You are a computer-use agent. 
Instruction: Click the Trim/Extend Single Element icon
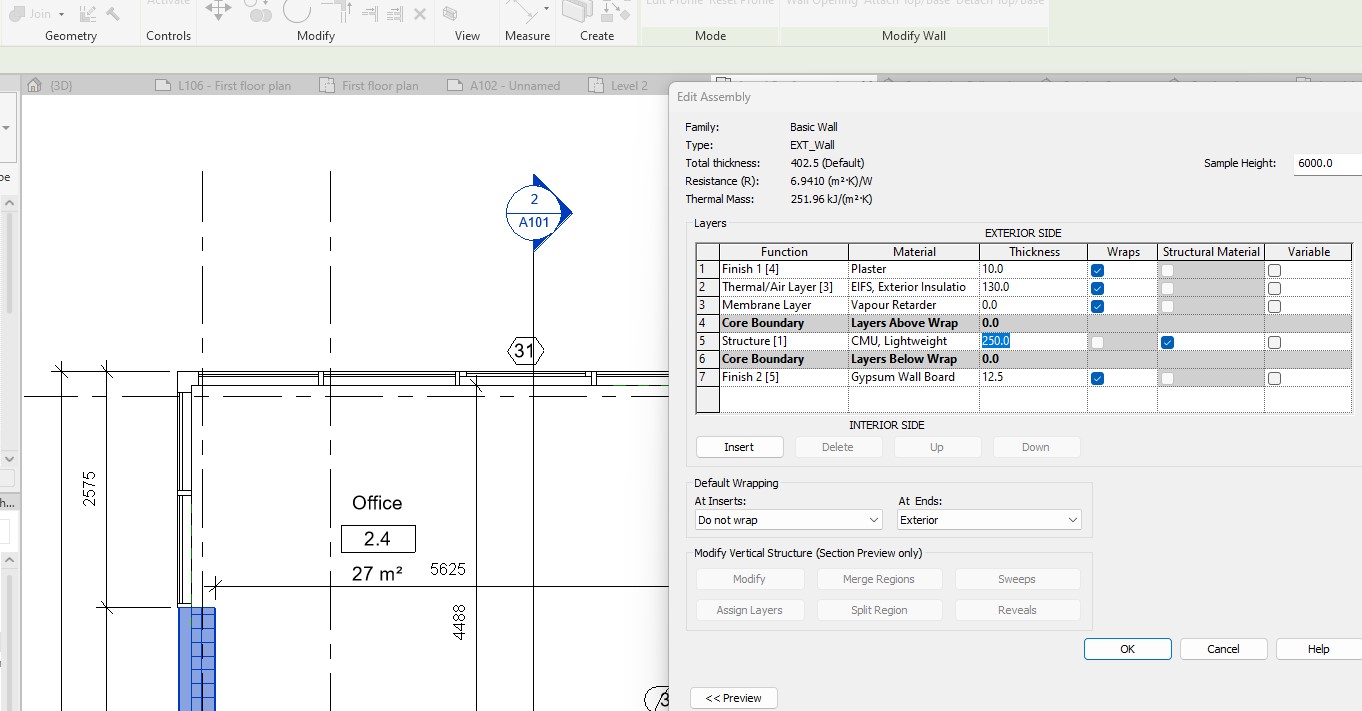370,14
